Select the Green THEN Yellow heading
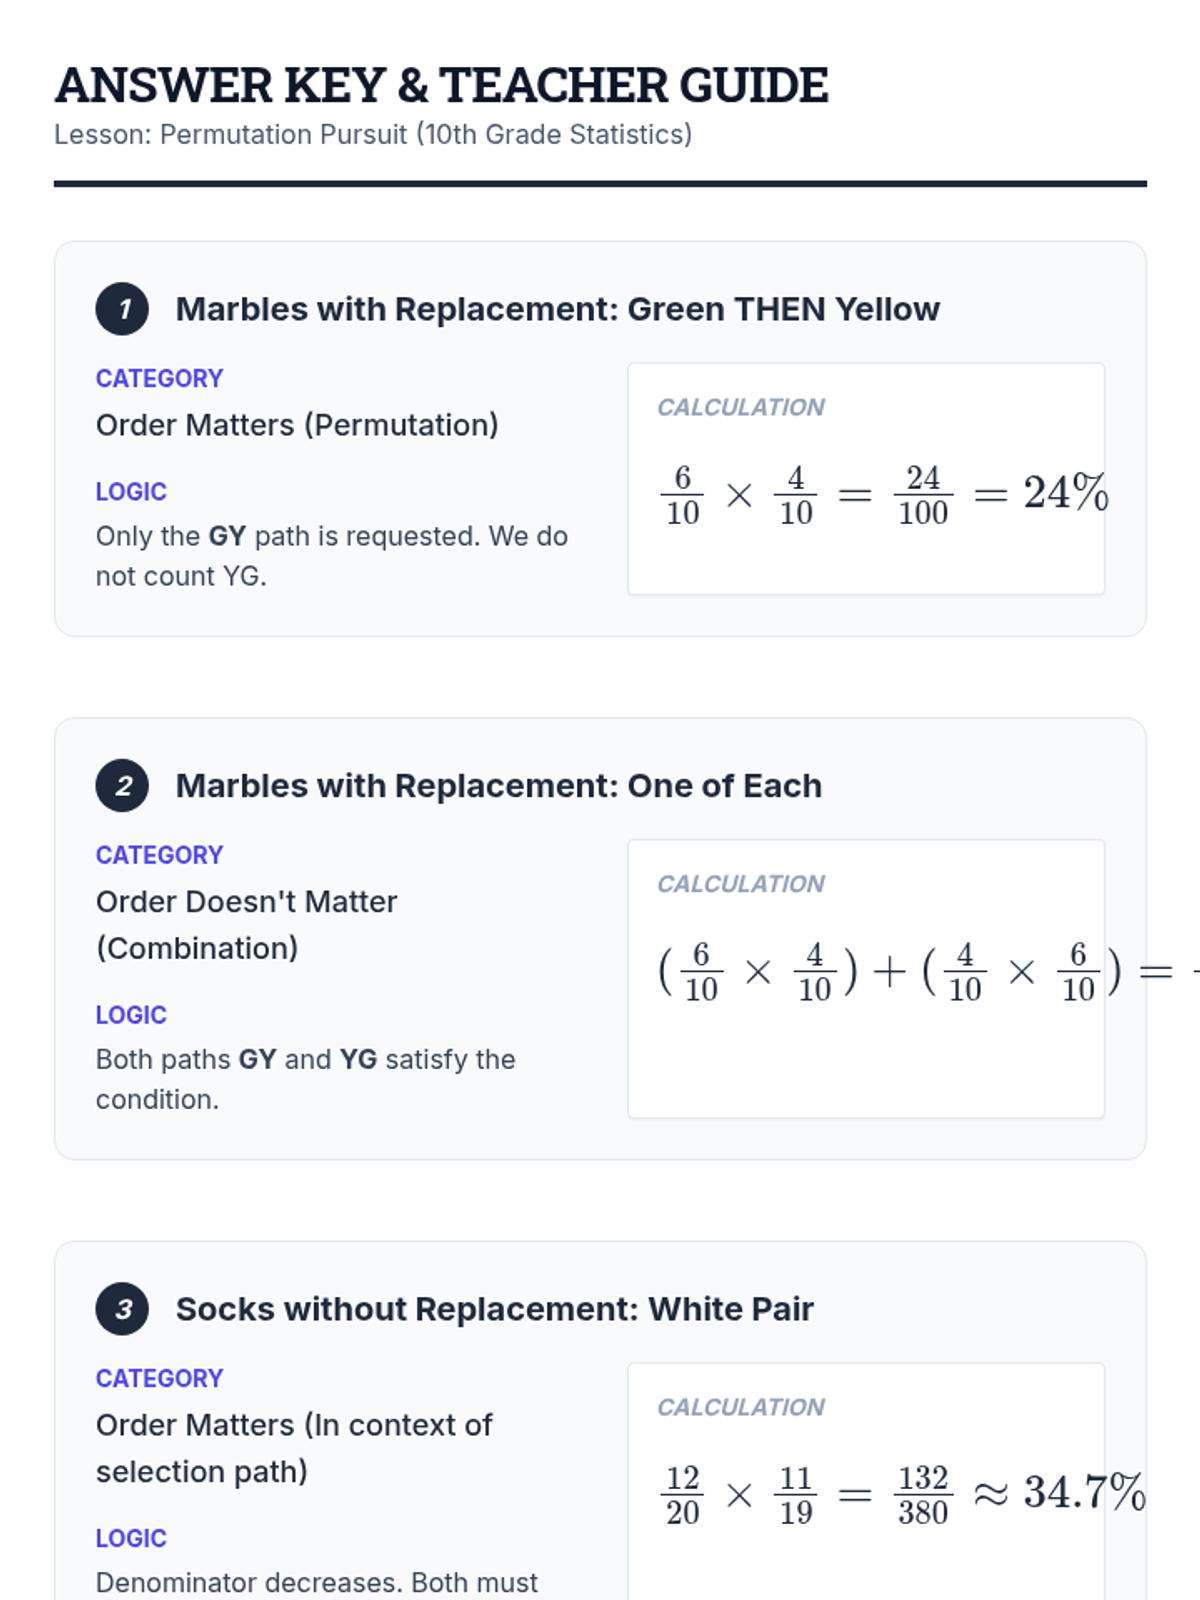The height and width of the screenshot is (1600, 1200). [x=557, y=309]
